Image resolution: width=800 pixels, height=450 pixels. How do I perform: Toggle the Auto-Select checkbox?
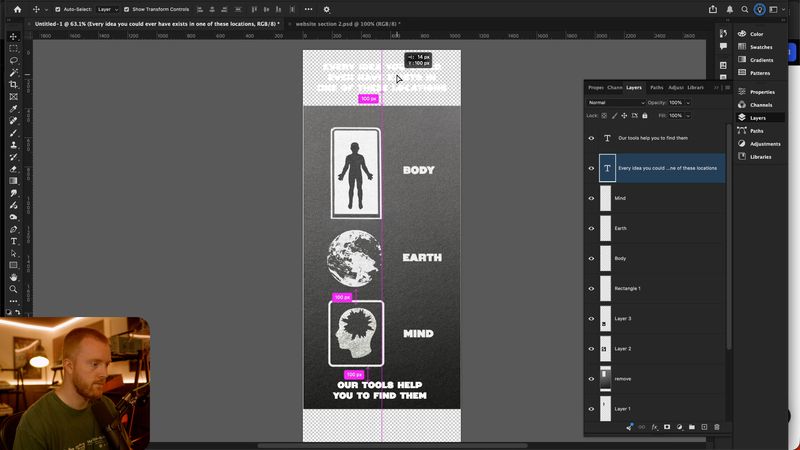coord(58,9)
